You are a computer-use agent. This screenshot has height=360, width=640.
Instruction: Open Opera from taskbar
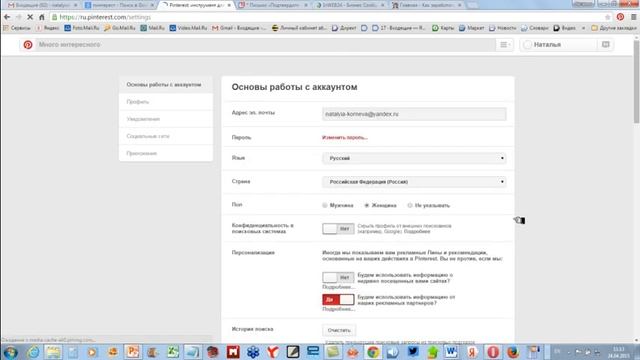[493, 352]
